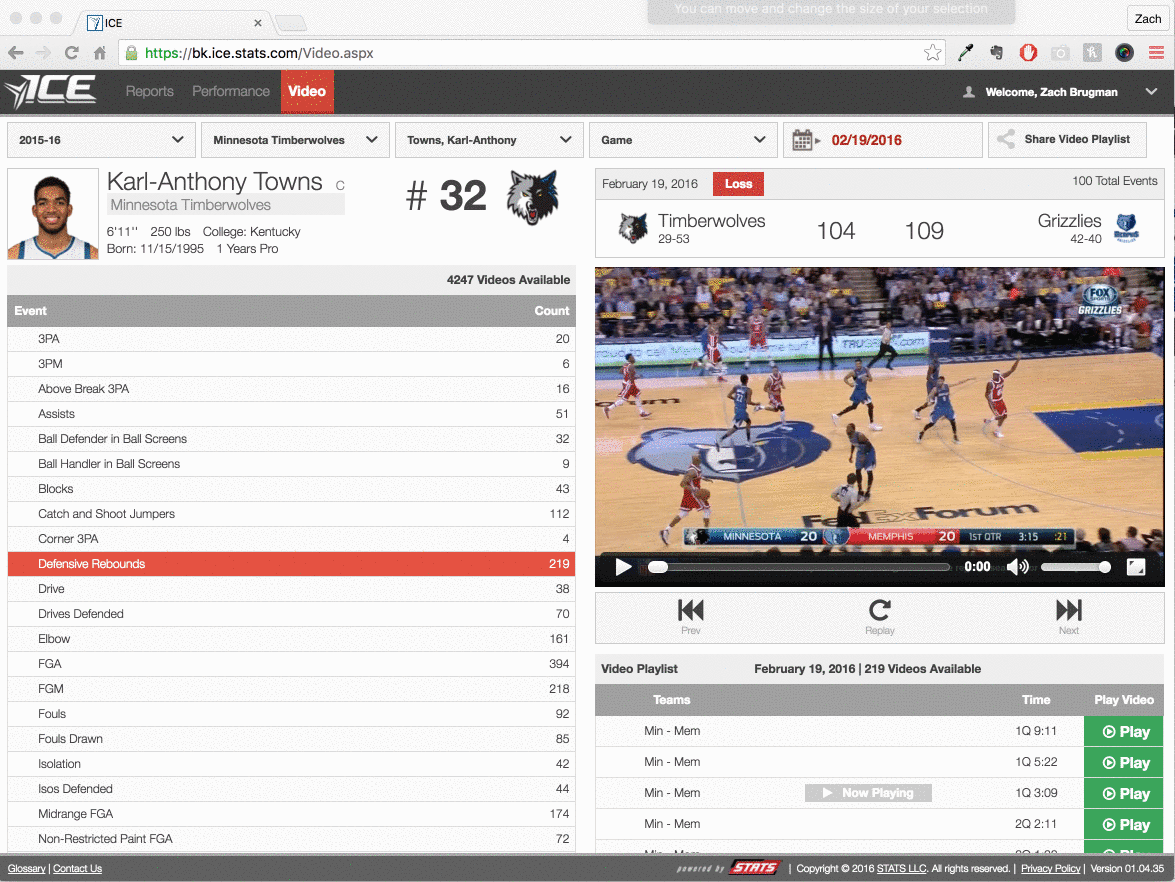Screen dimensions: 1175x882
Task: Open the Towns, Karl-Anthony player dropdown
Action: click(x=488, y=140)
